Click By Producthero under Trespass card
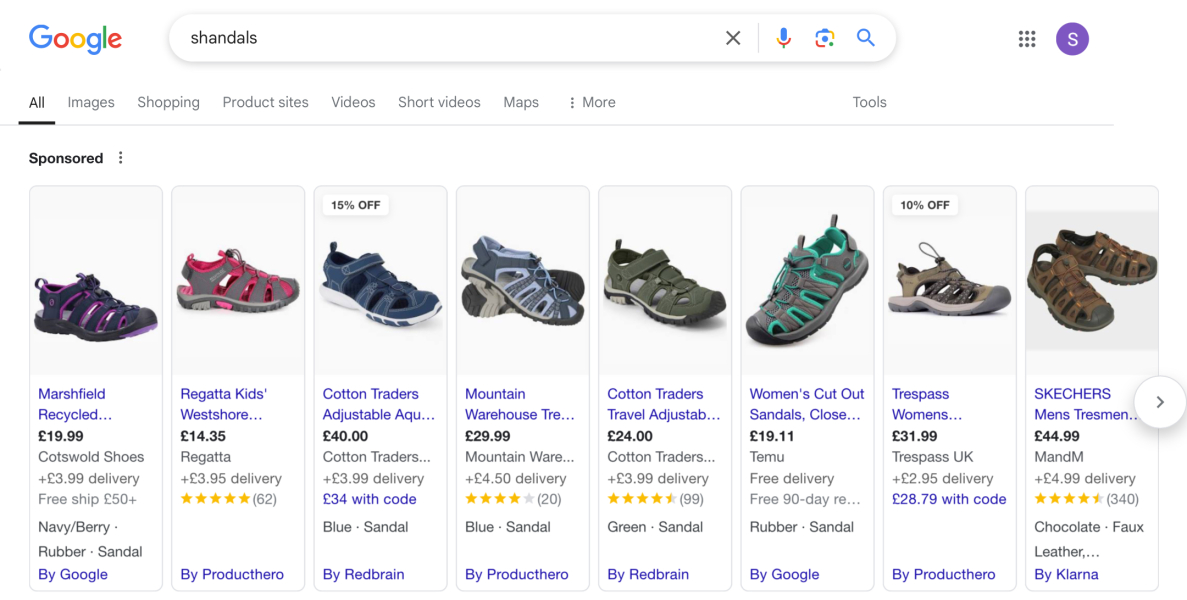 point(943,574)
